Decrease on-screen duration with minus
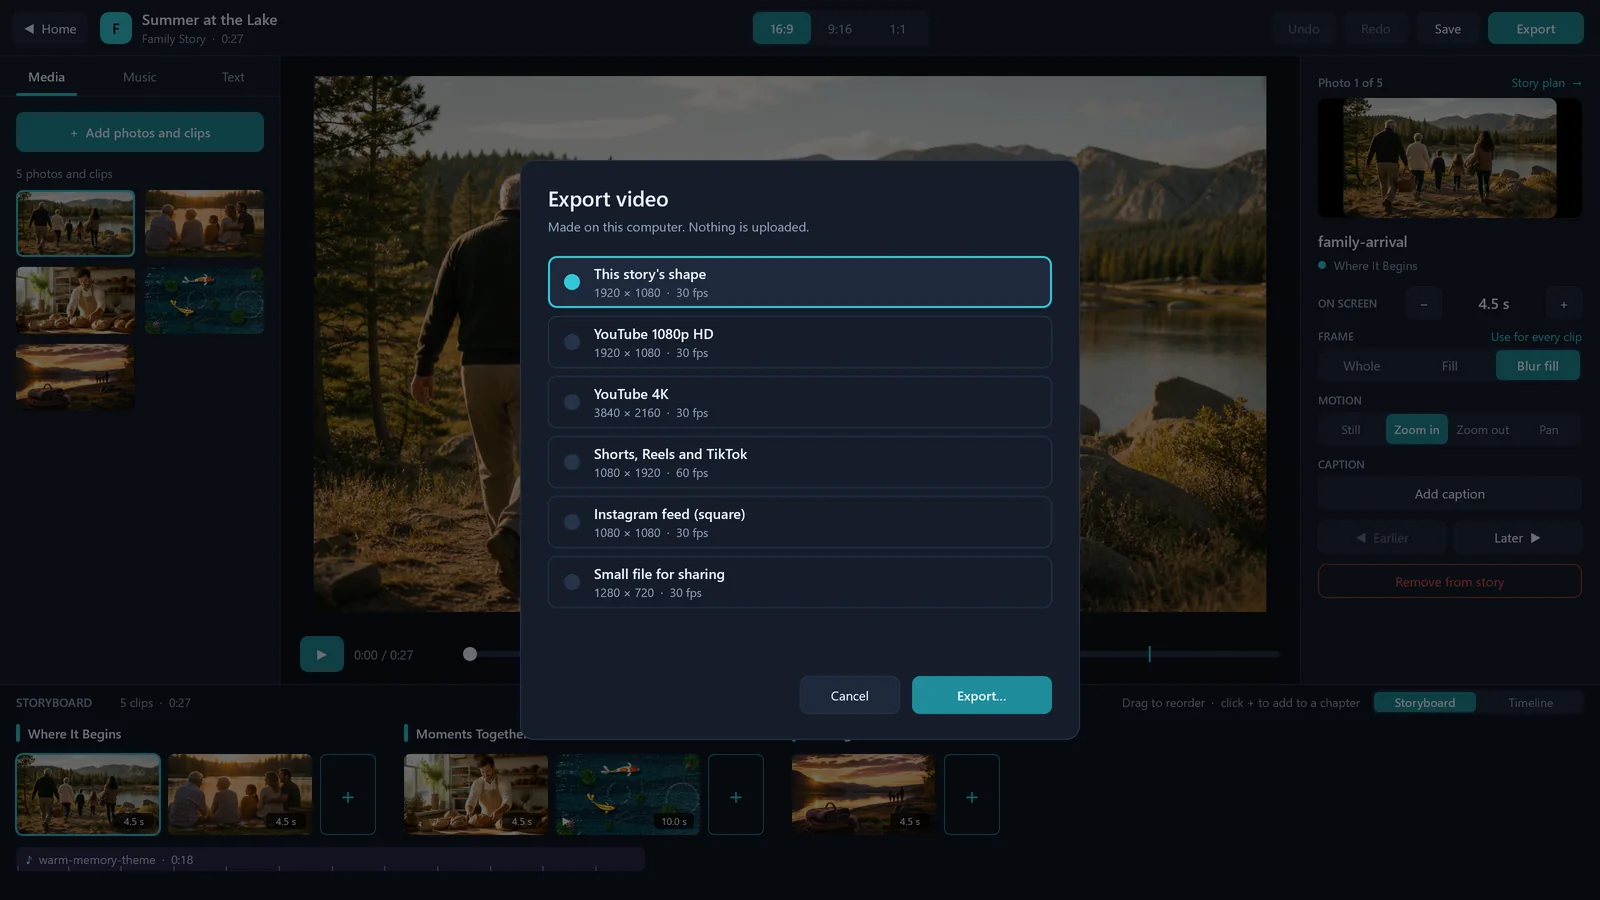Screen dimensions: 1600x900 [1423, 304]
